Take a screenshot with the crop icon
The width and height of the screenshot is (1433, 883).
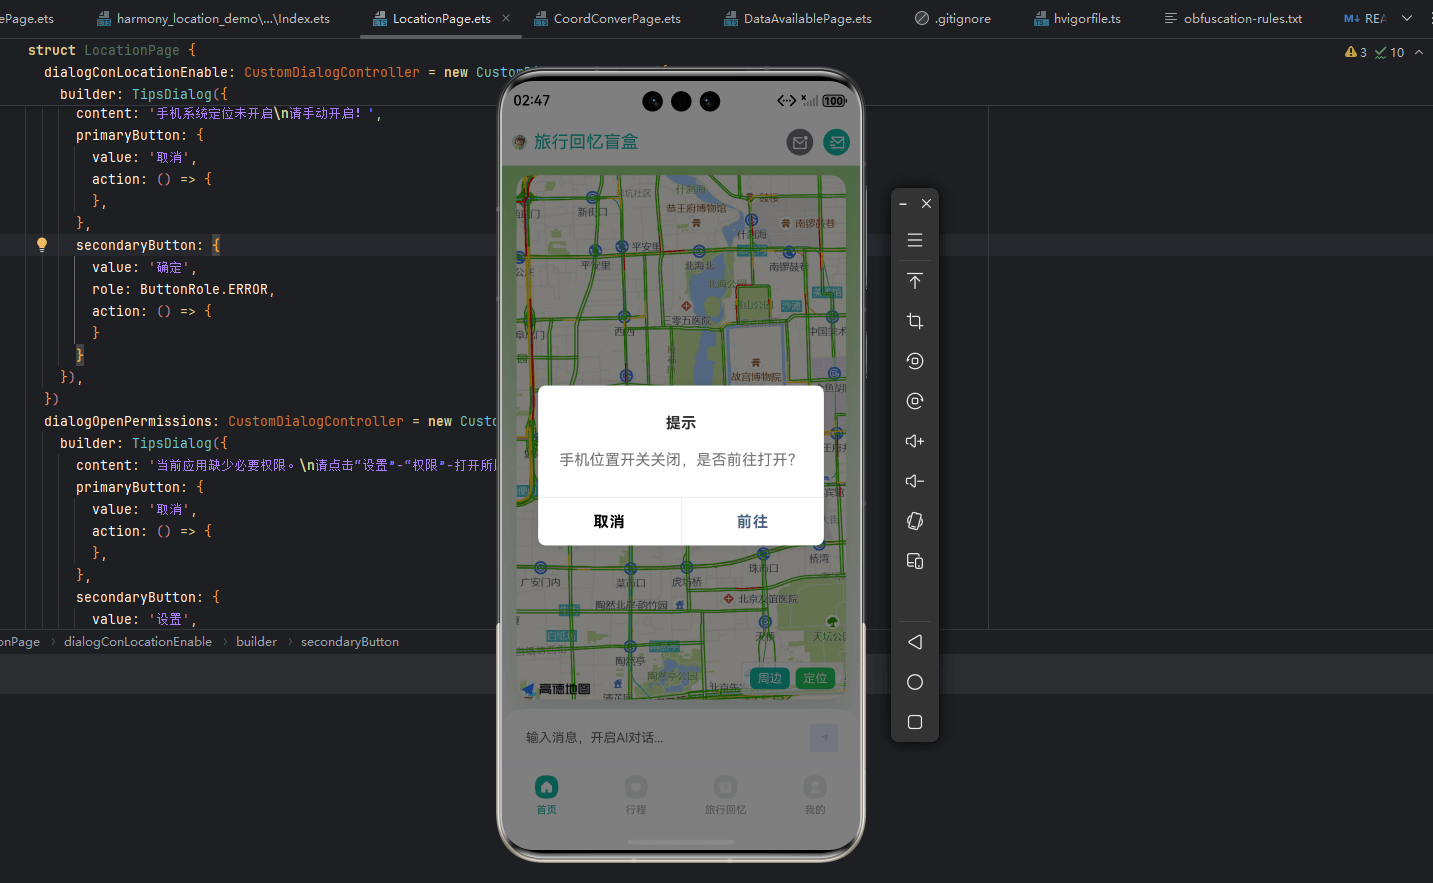(x=914, y=321)
